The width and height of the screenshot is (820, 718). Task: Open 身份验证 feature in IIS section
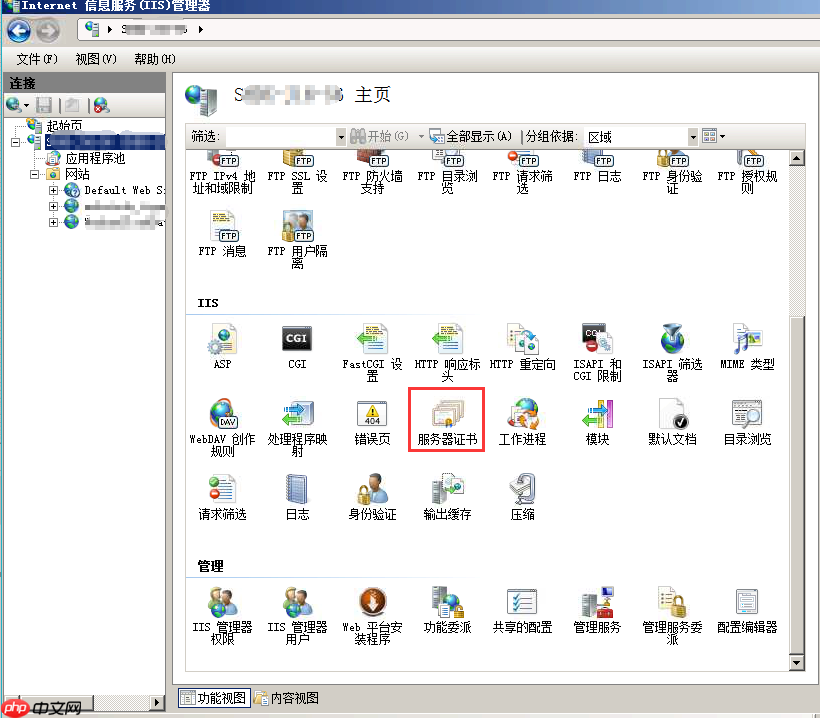[x=372, y=497]
